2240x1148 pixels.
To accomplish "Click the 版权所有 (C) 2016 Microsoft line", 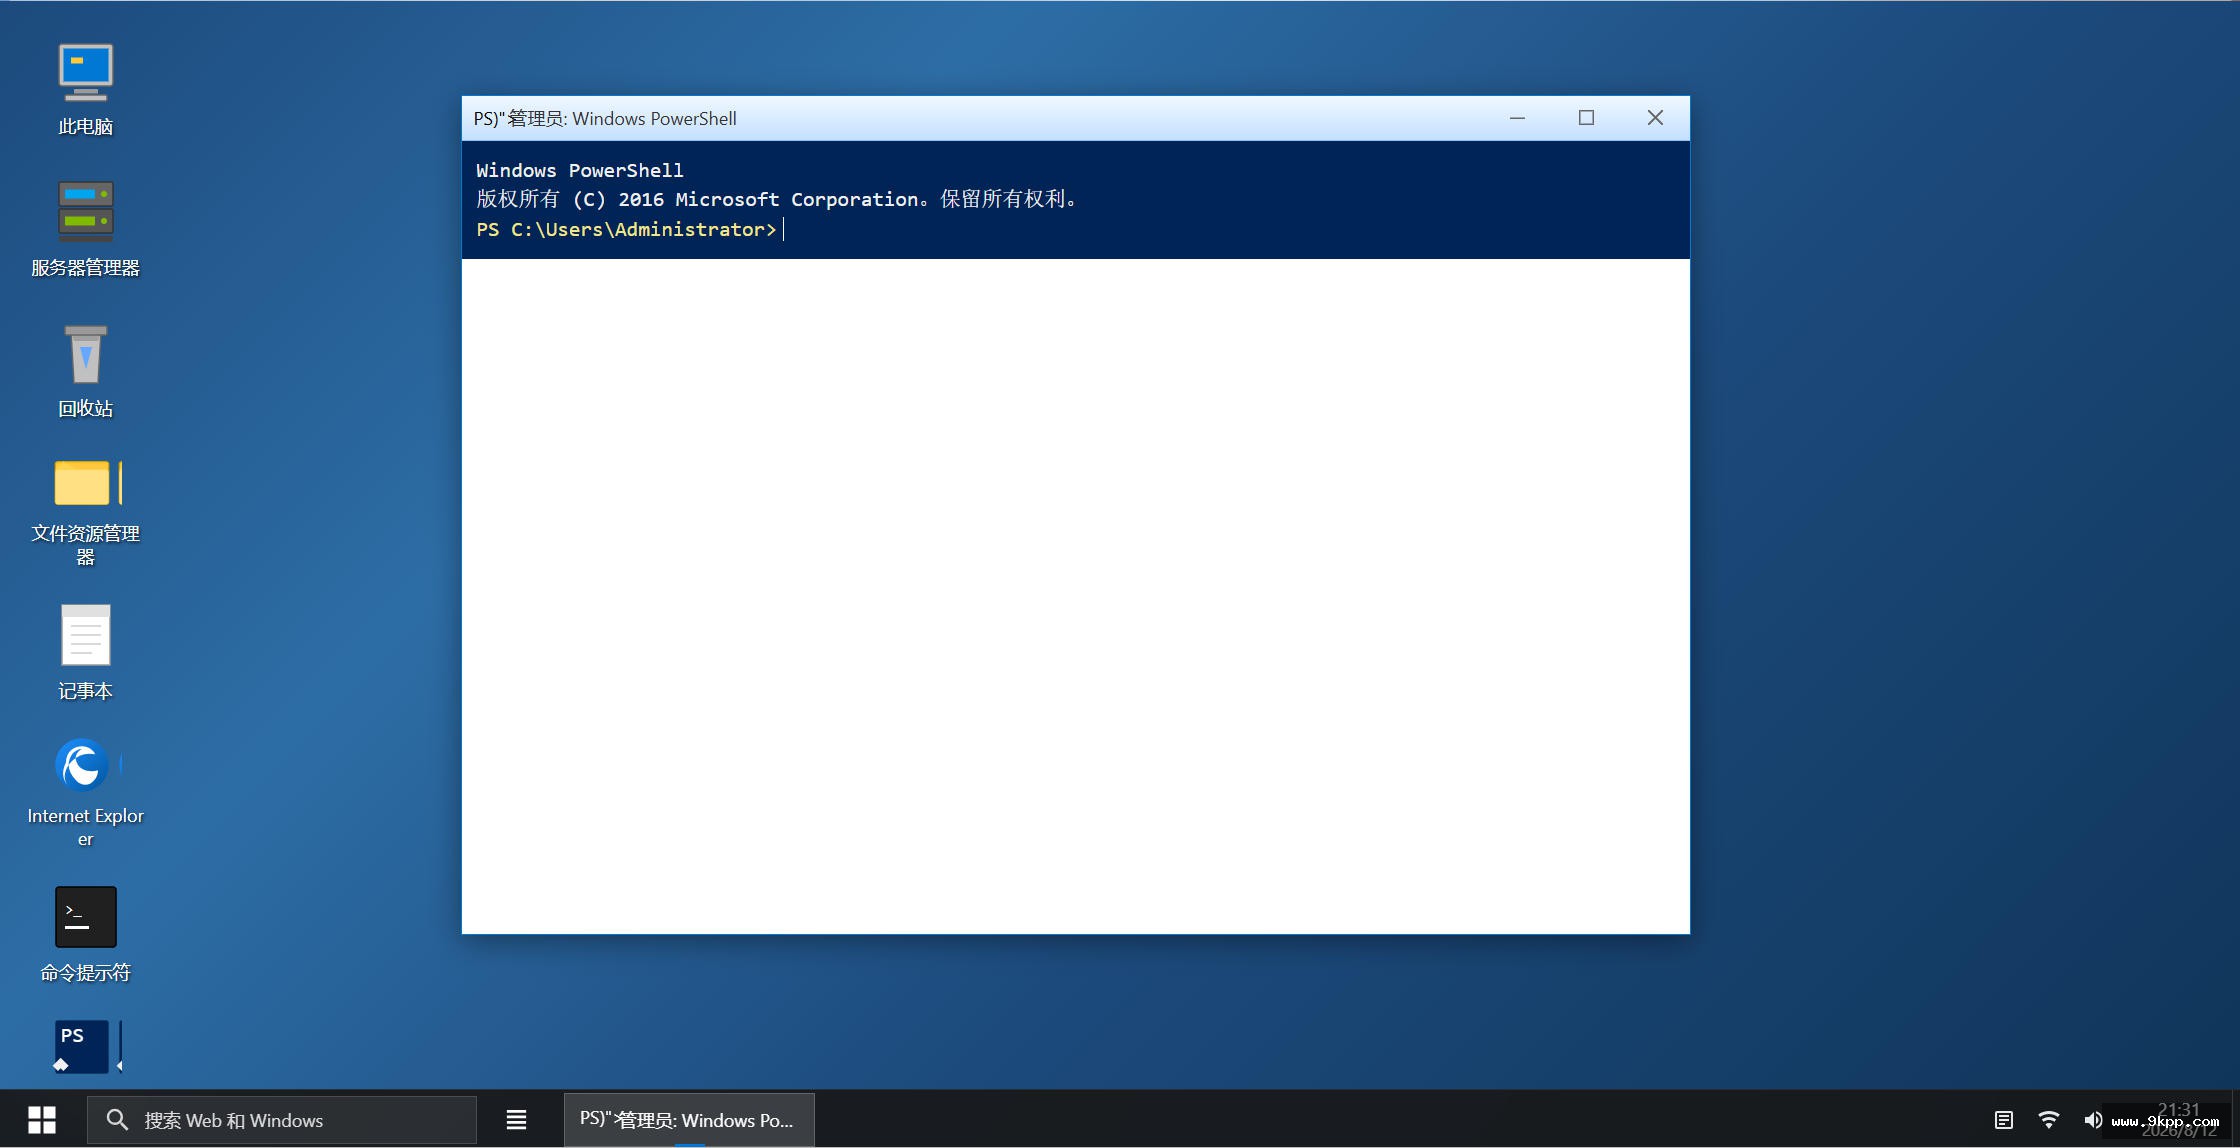I will coord(778,199).
